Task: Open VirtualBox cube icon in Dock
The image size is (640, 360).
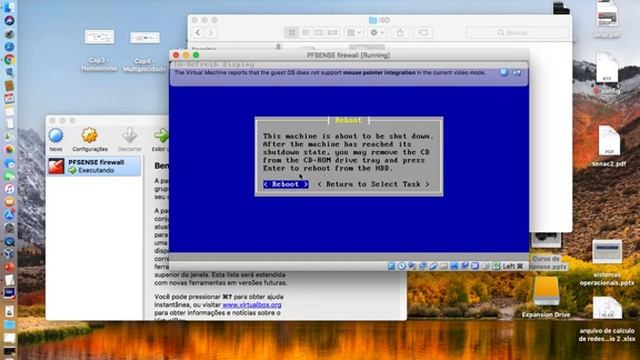Action: point(9,254)
